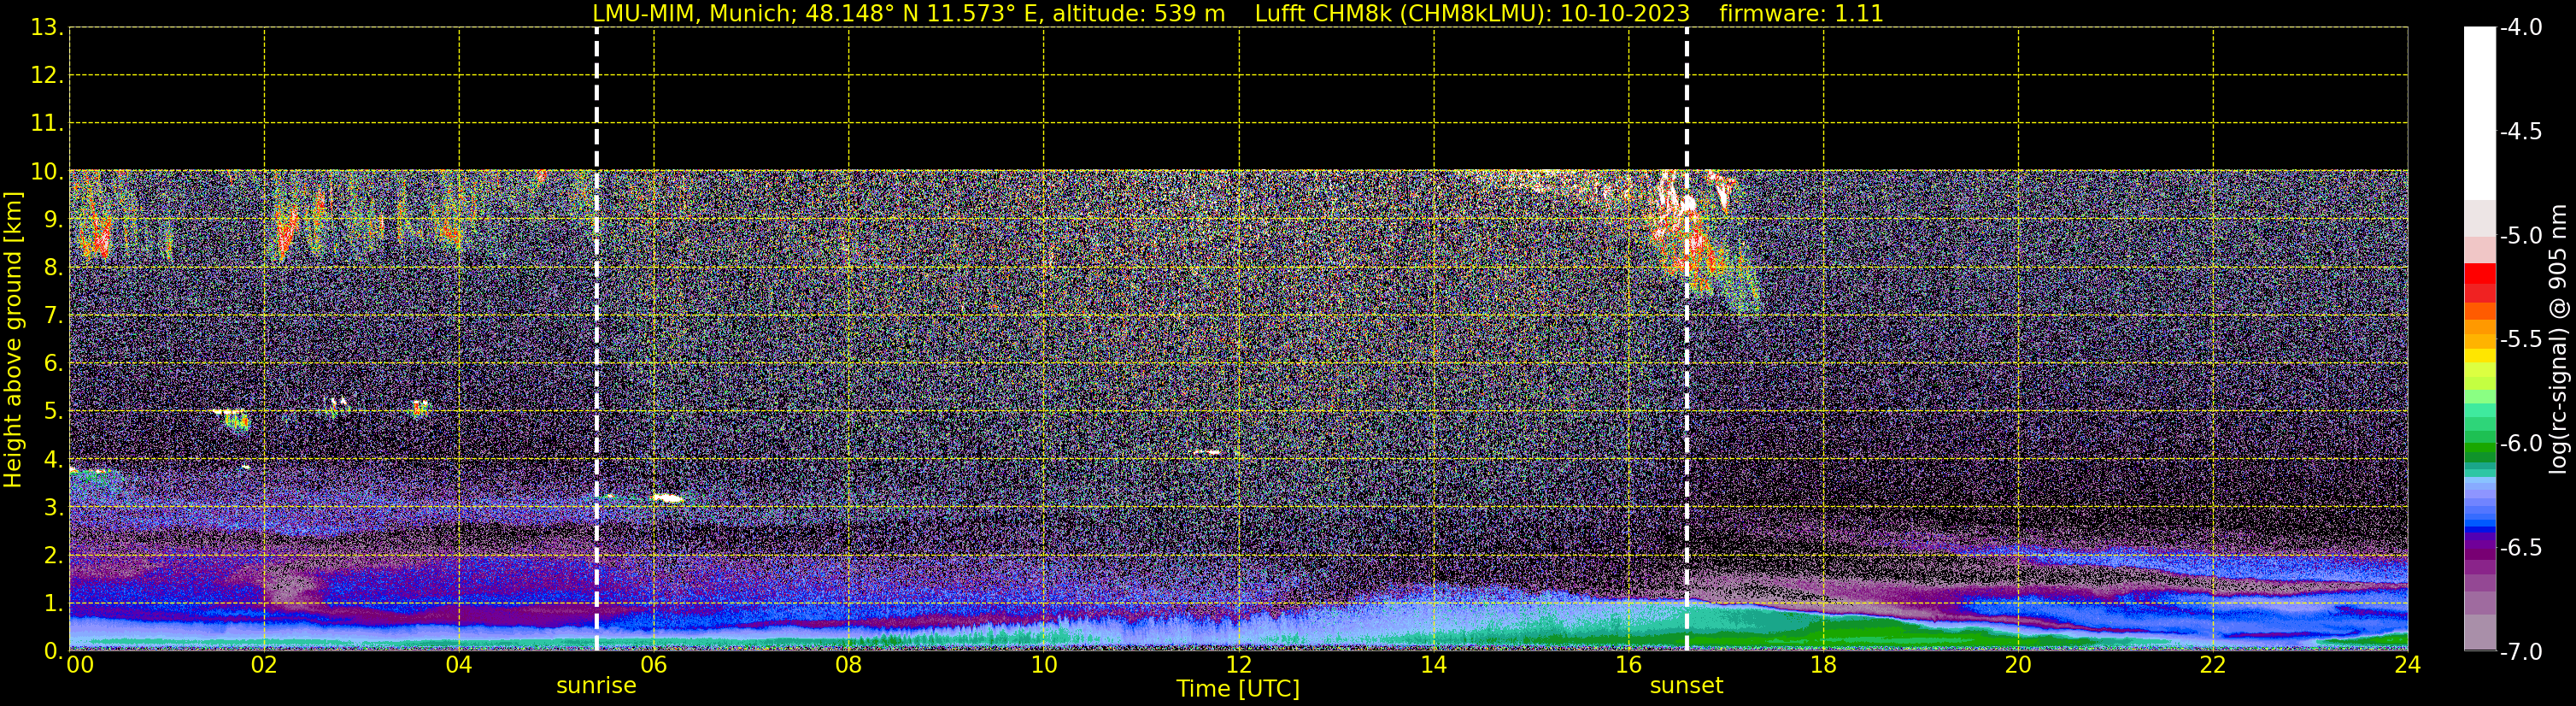This screenshot has width=2576, height=706.
Task: Click the height axis tick label '9.'
Action: point(53,220)
